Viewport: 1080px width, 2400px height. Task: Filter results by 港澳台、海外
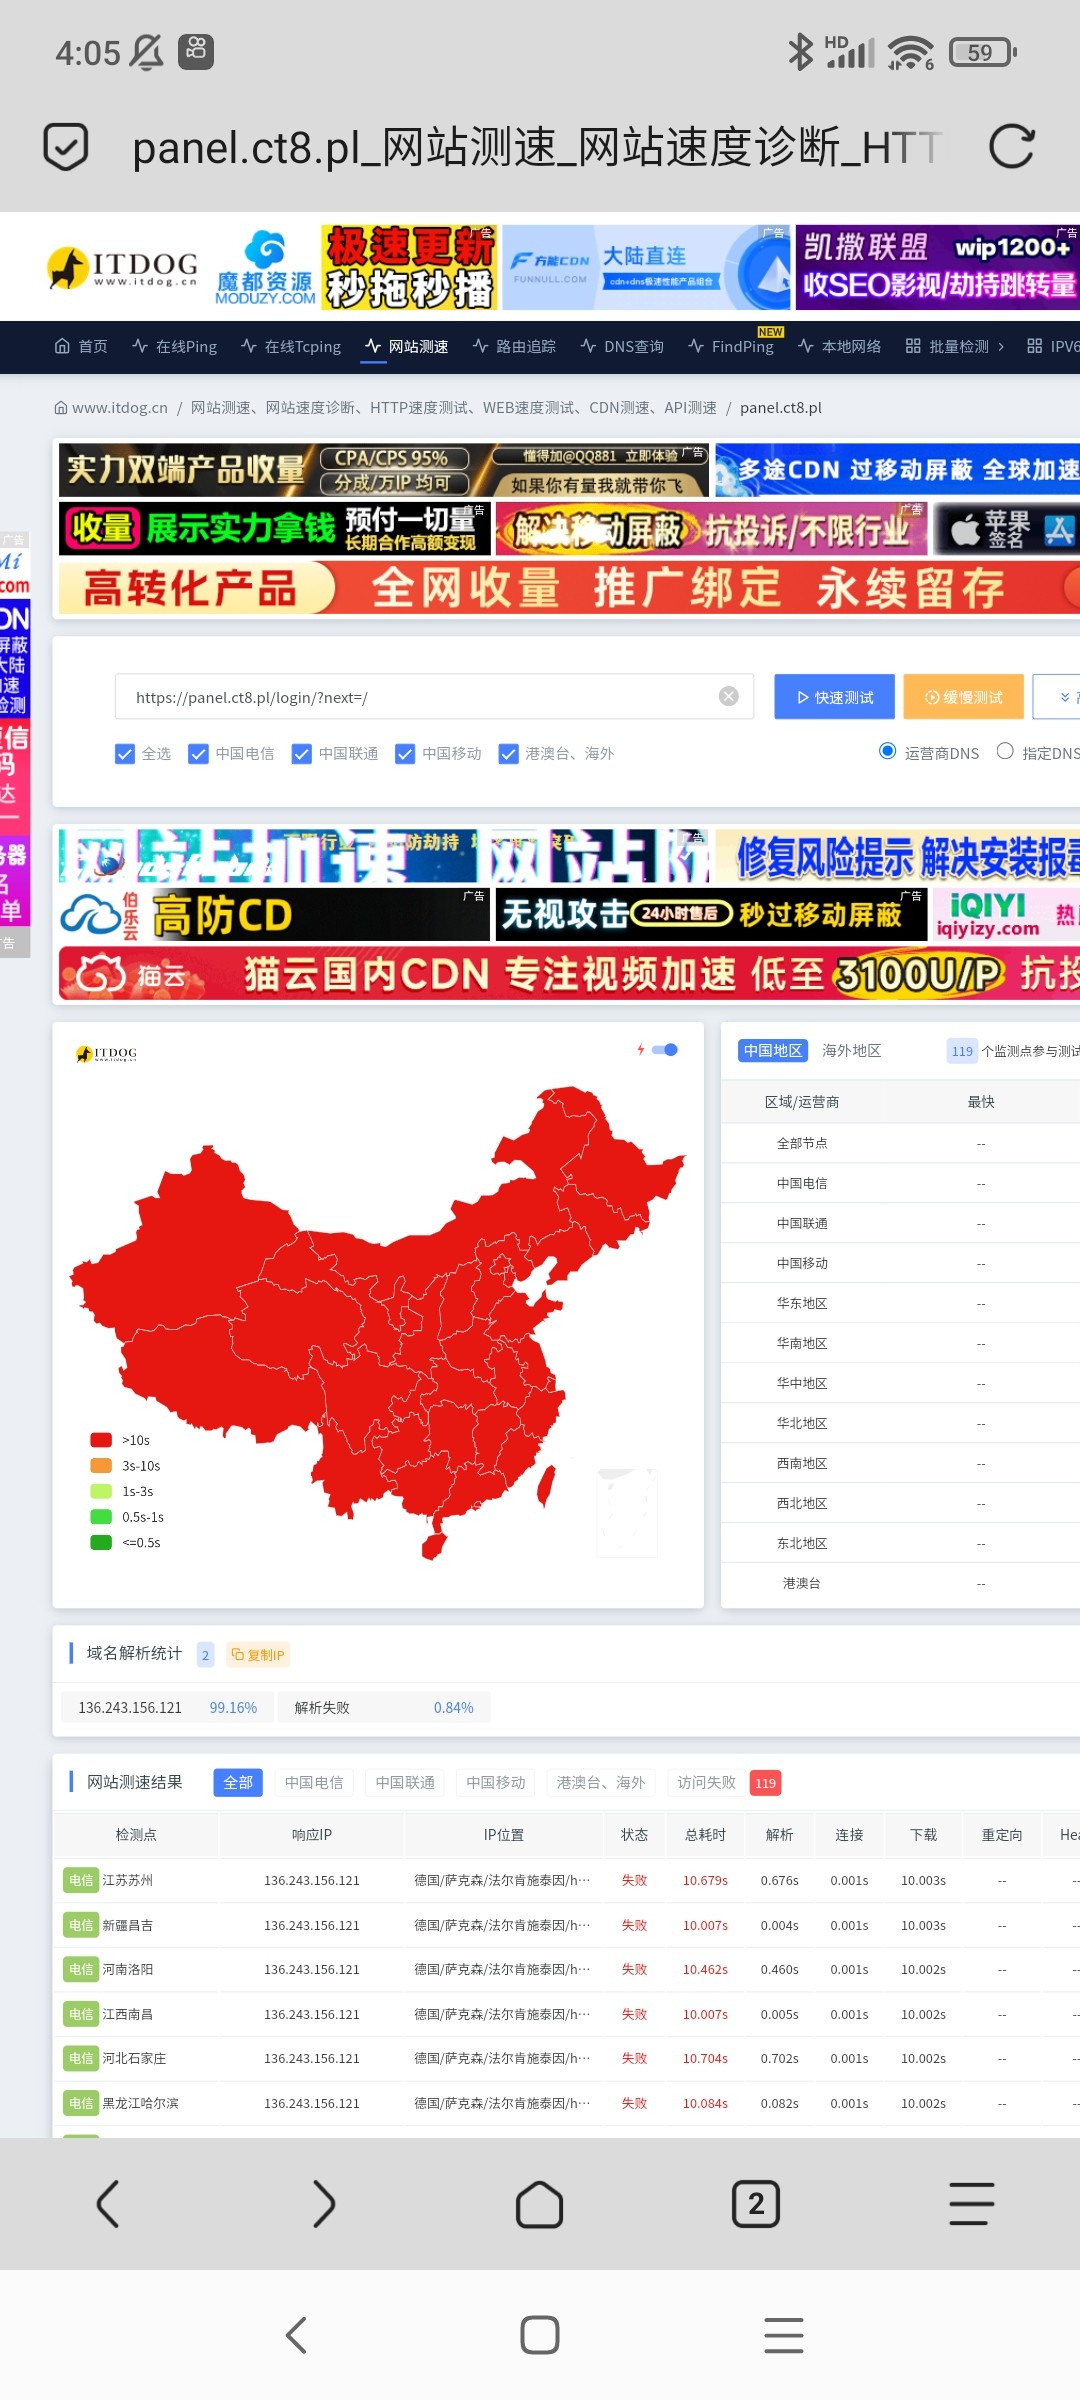(x=601, y=1782)
